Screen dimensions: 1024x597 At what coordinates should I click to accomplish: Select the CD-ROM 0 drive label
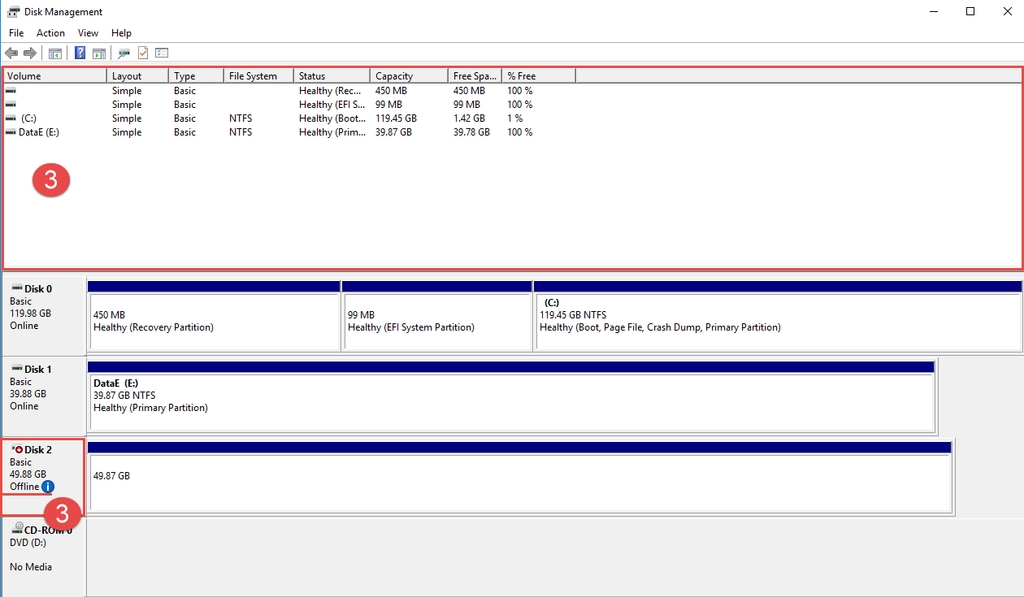coord(42,531)
